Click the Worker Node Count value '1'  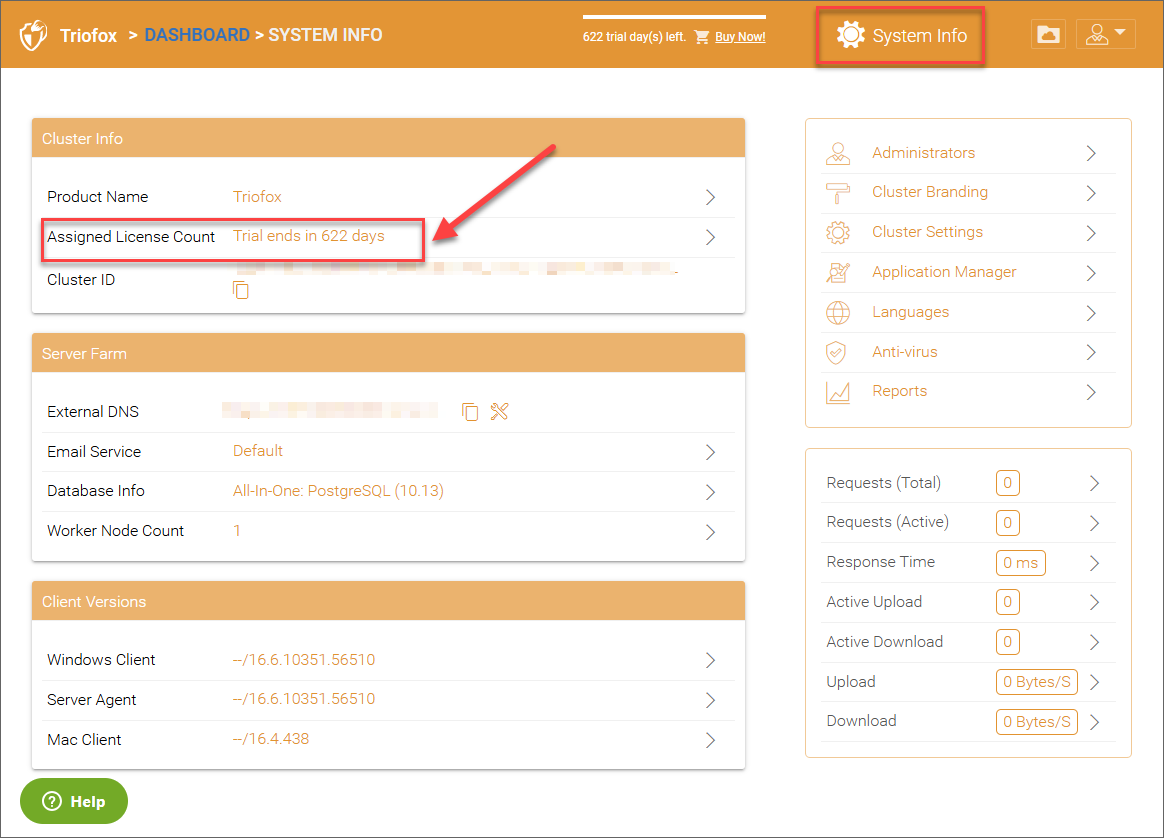[237, 531]
